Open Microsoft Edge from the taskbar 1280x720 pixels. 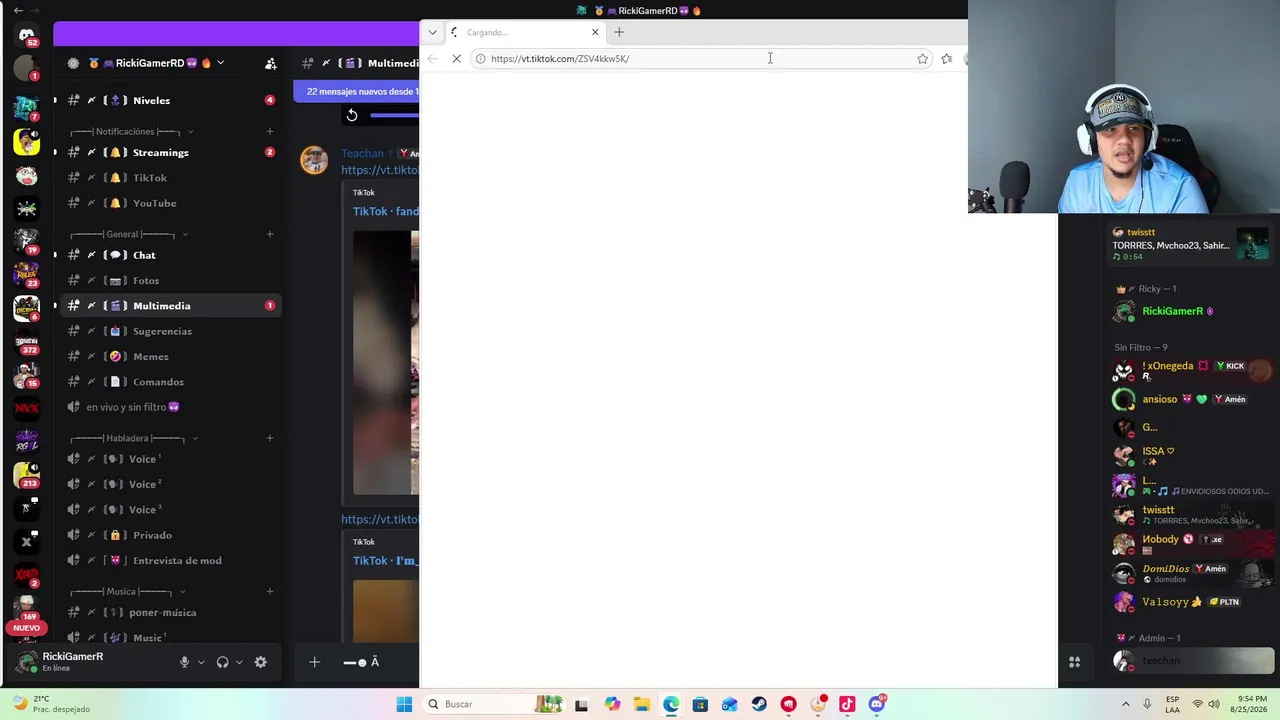(x=671, y=704)
